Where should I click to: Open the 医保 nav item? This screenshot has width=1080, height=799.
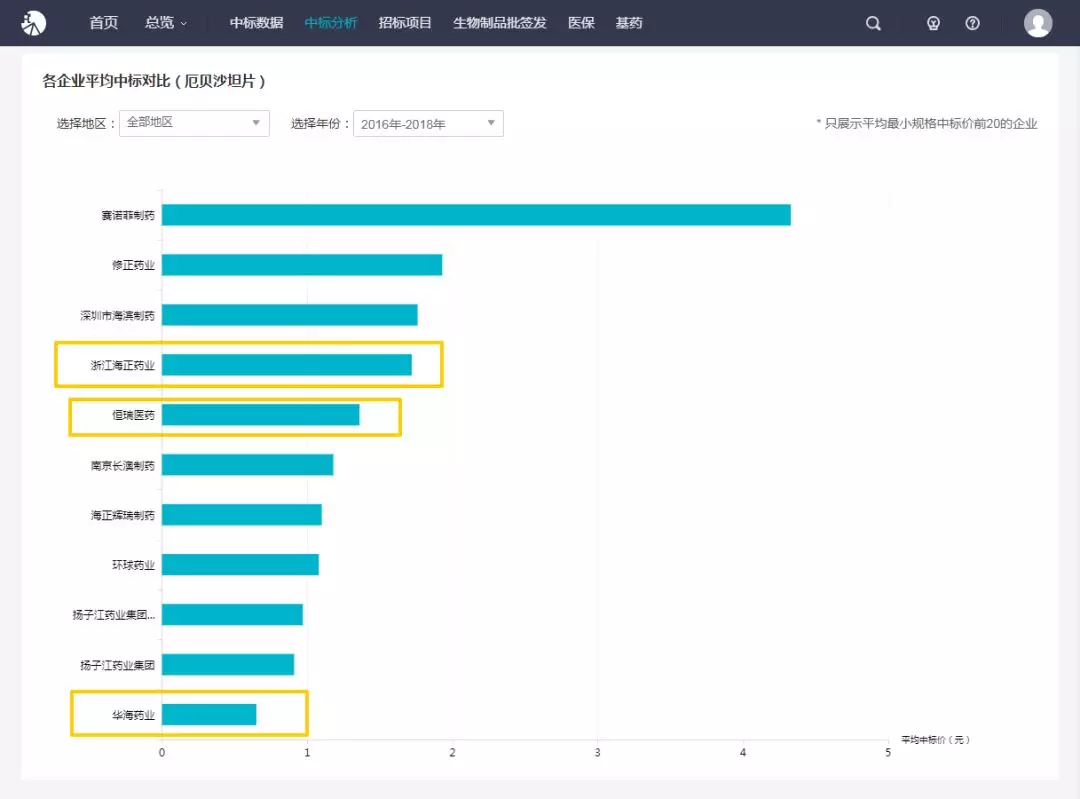click(x=581, y=23)
